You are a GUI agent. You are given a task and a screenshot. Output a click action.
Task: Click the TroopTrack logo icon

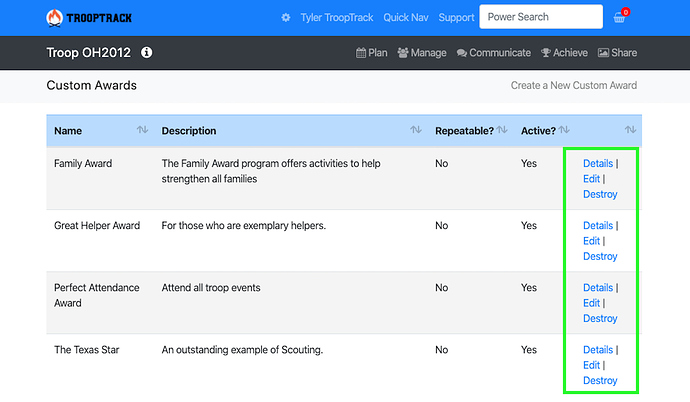coord(54,18)
